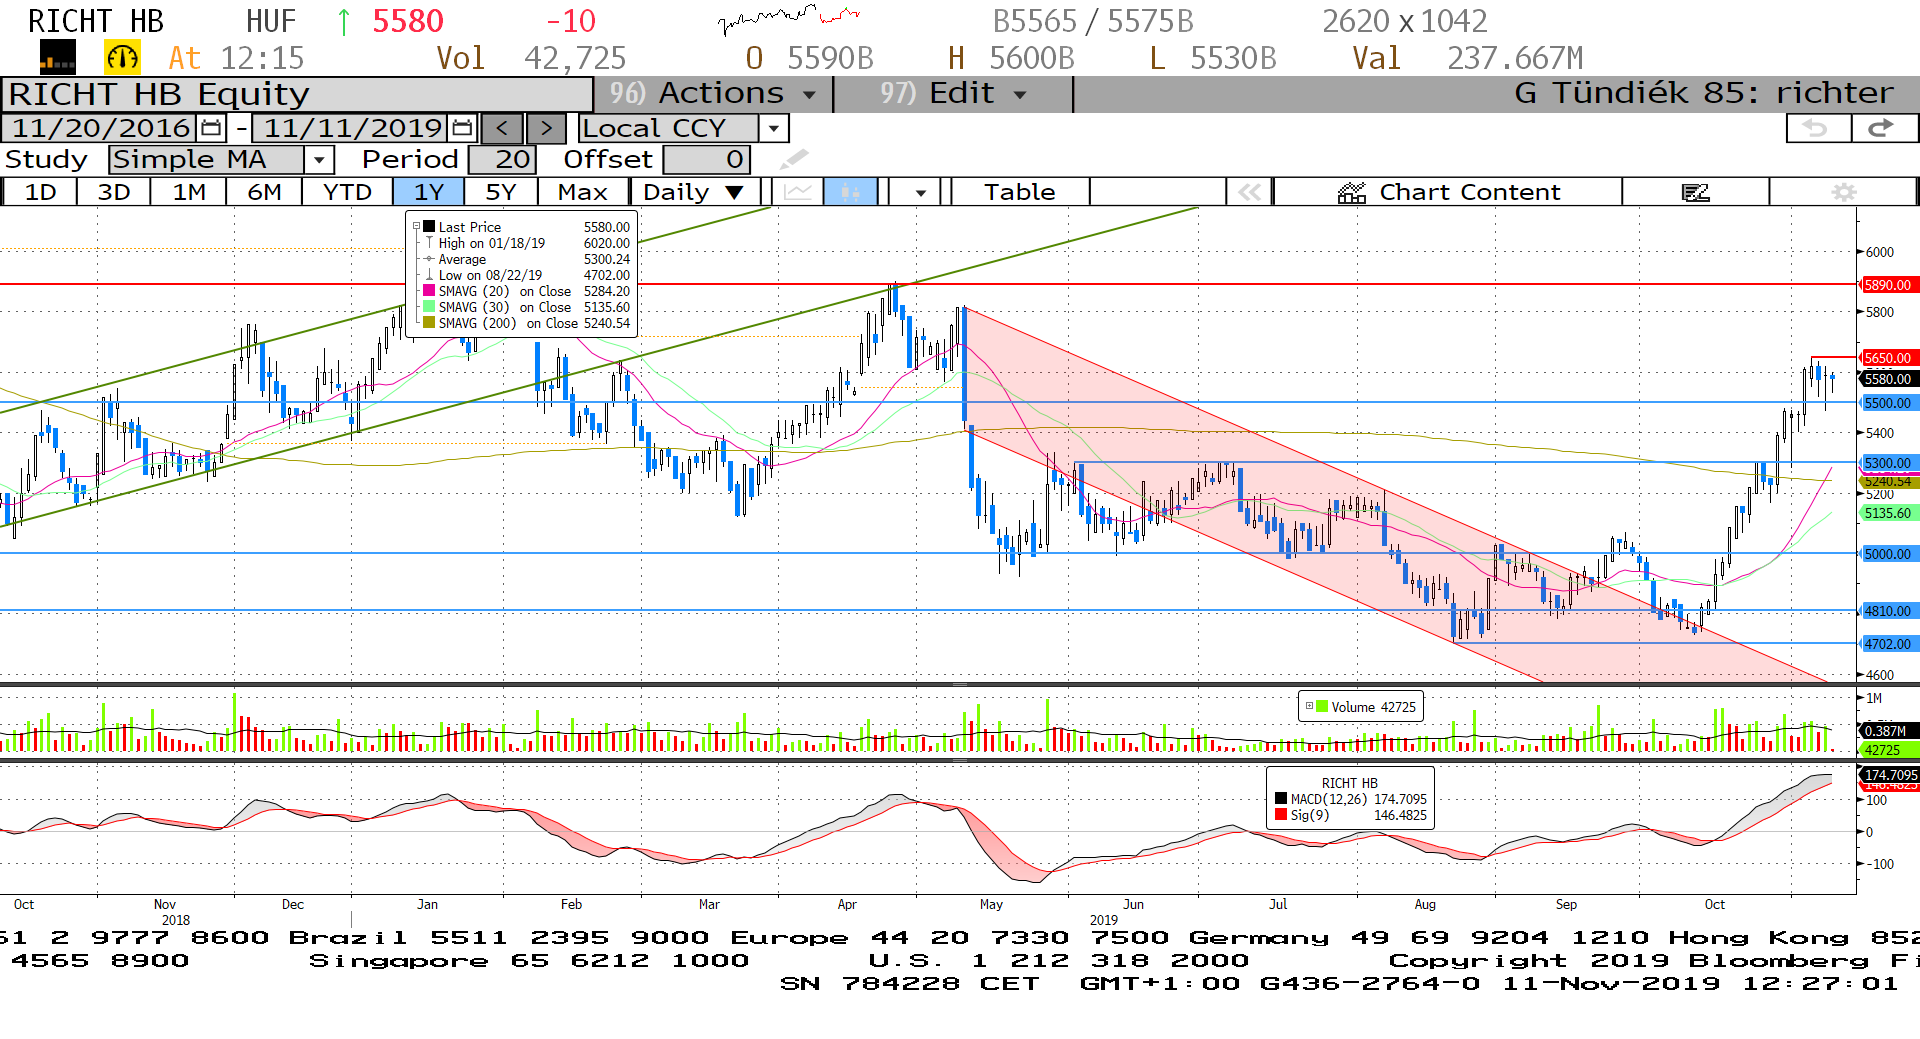Screen dimensions: 1920x1039
Task: Click the 'High on 01/18/19' legend row
Action: click(528, 243)
